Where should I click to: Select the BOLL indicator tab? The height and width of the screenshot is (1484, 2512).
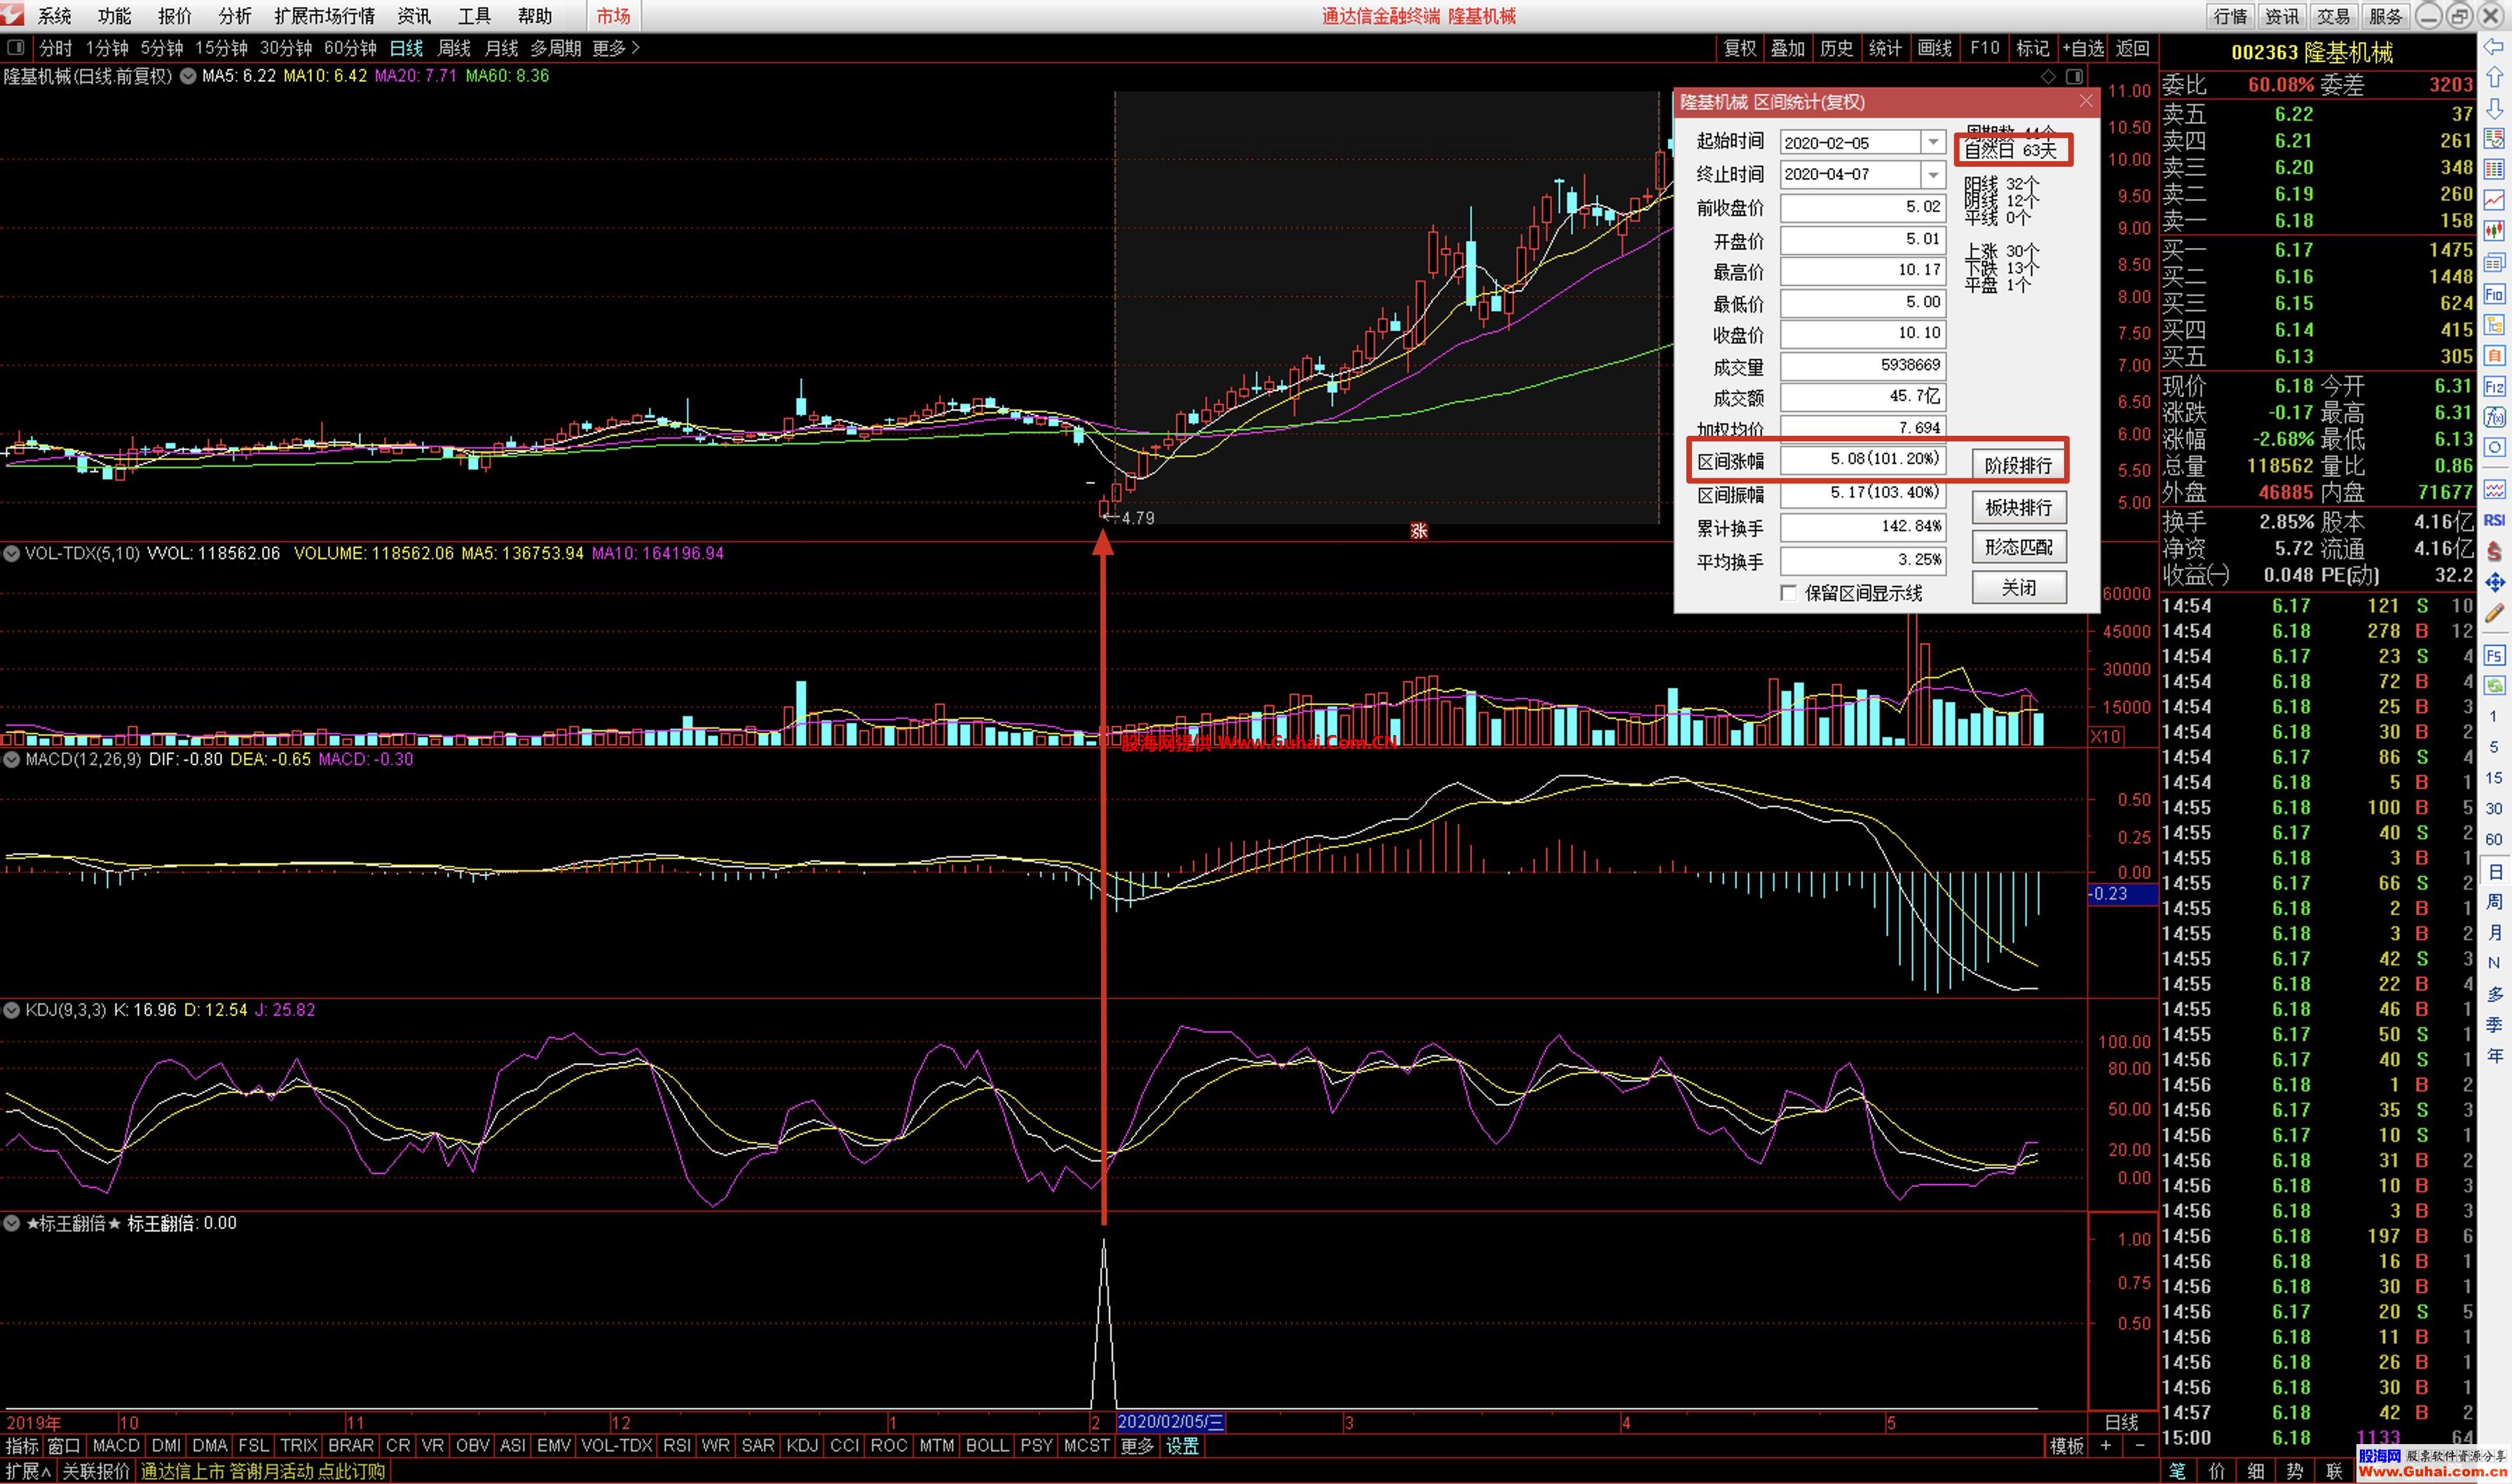987,1445
